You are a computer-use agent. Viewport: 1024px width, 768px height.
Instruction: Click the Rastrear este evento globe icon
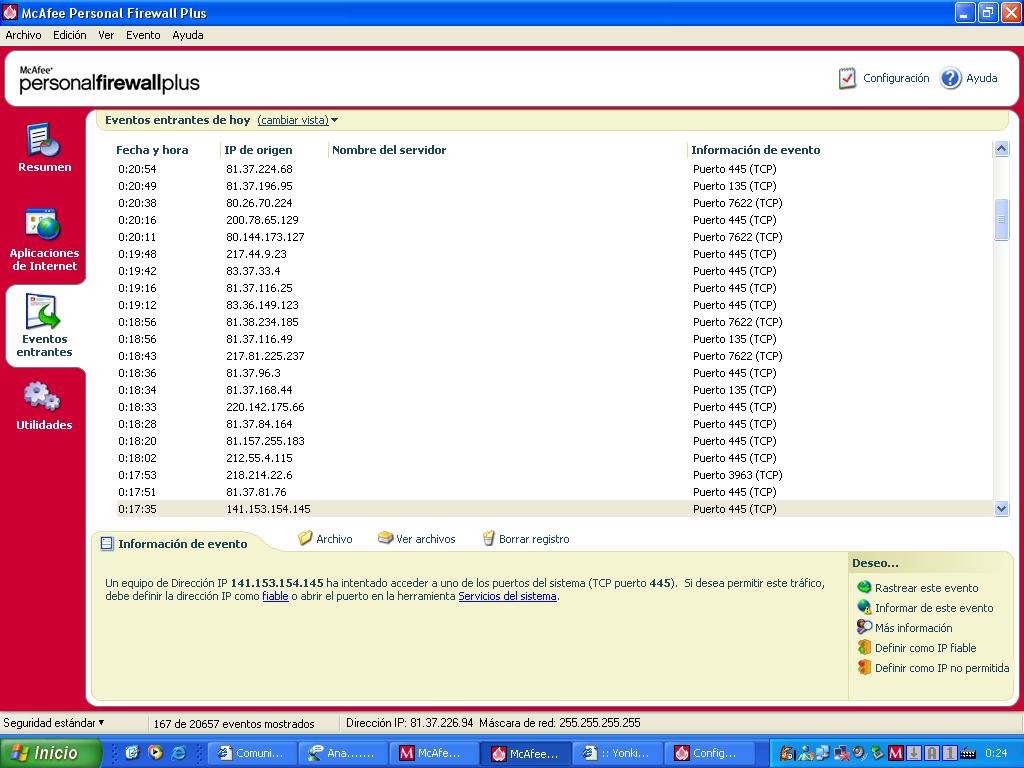864,587
